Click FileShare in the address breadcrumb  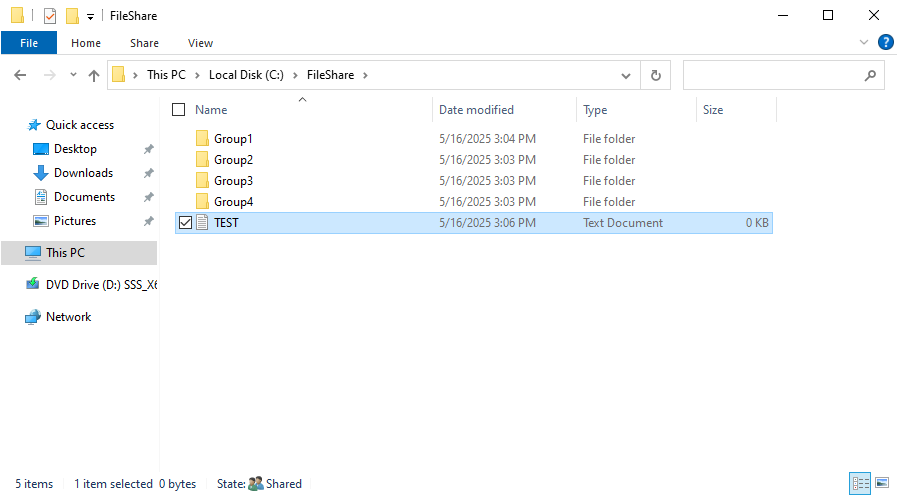click(330, 75)
